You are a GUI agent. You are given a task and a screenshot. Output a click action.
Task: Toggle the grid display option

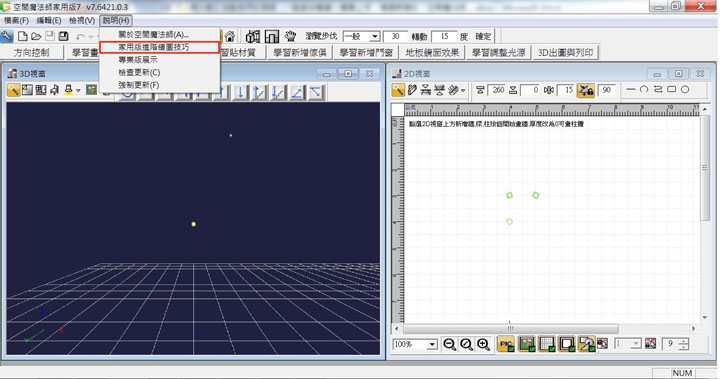tap(547, 344)
